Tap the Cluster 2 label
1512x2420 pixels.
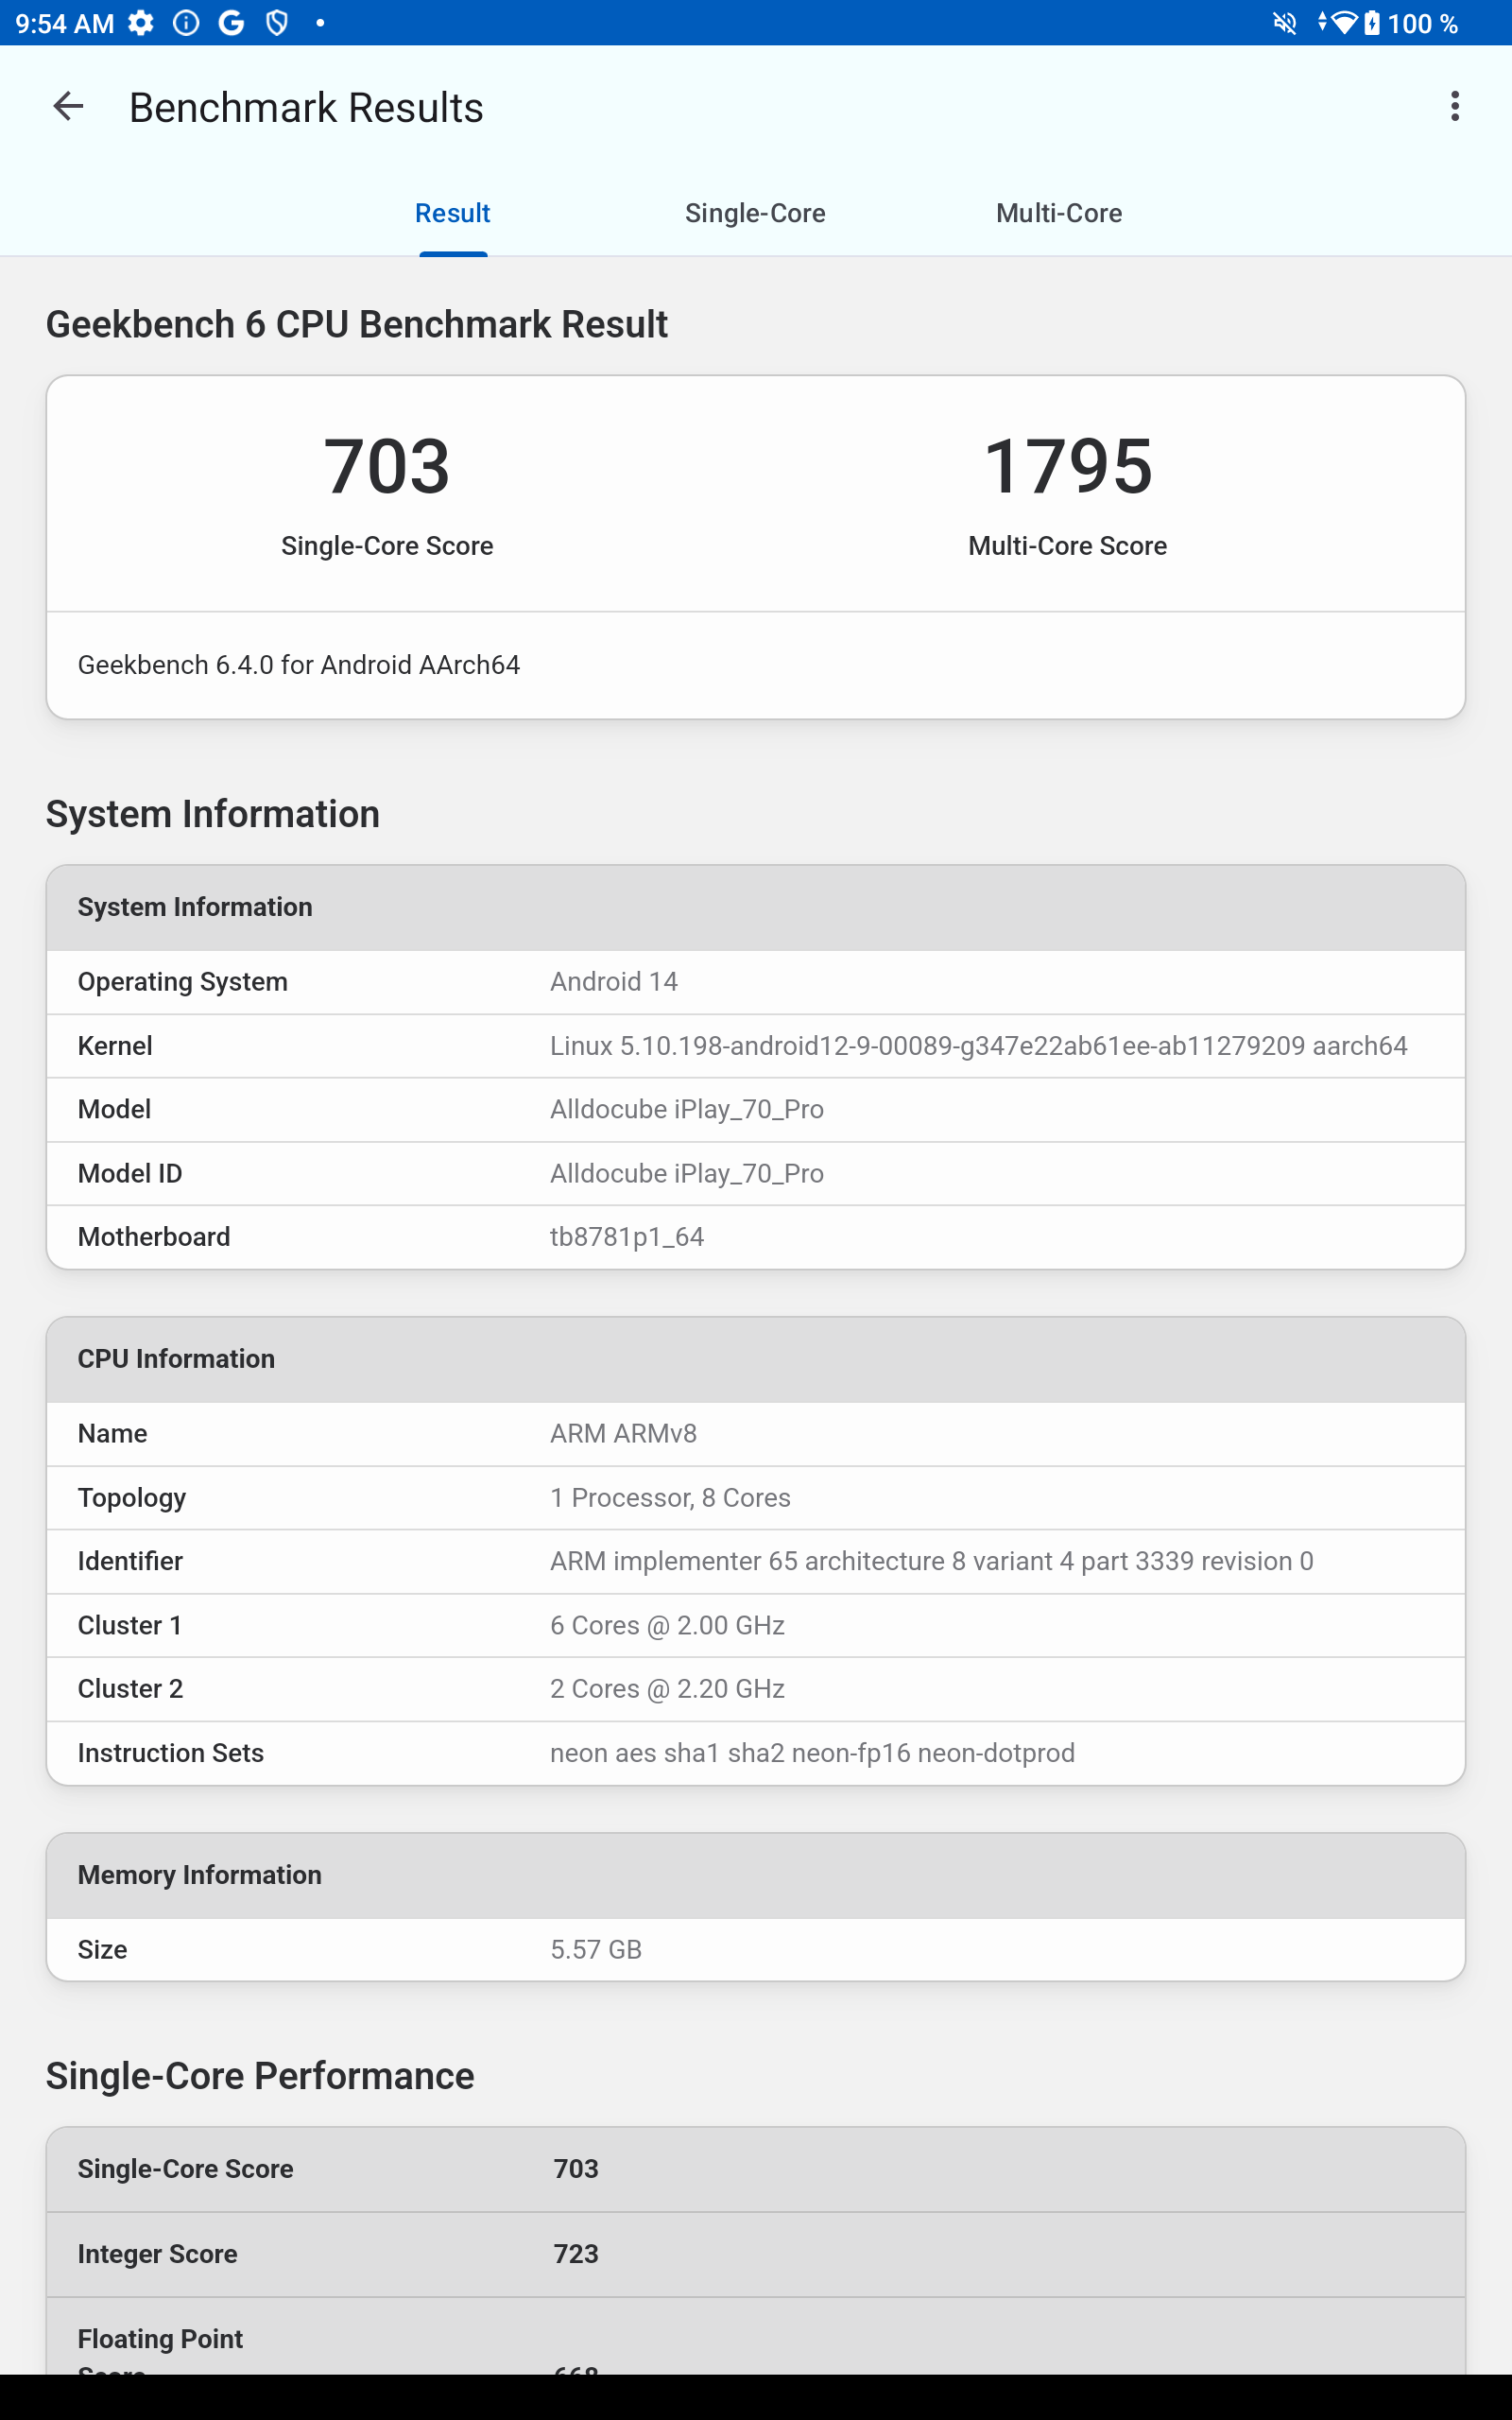pos(130,1689)
